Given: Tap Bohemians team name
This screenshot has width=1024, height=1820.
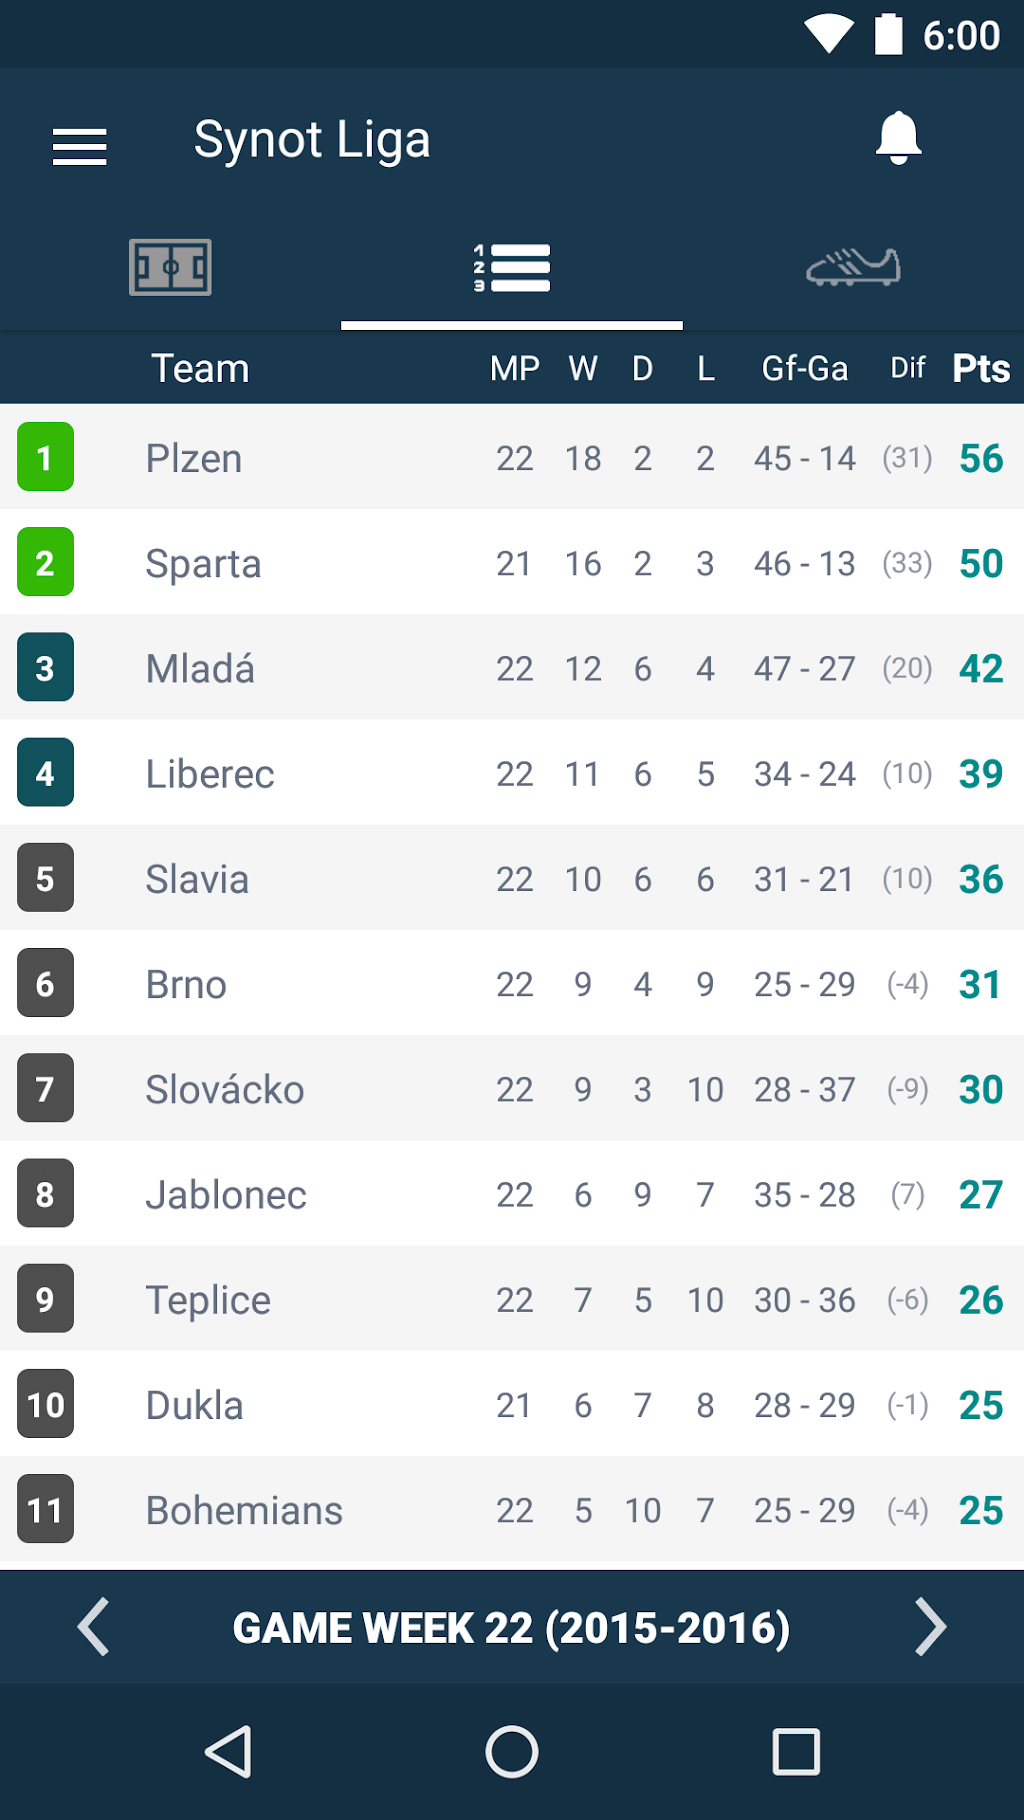Looking at the screenshot, I should (x=244, y=1511).
